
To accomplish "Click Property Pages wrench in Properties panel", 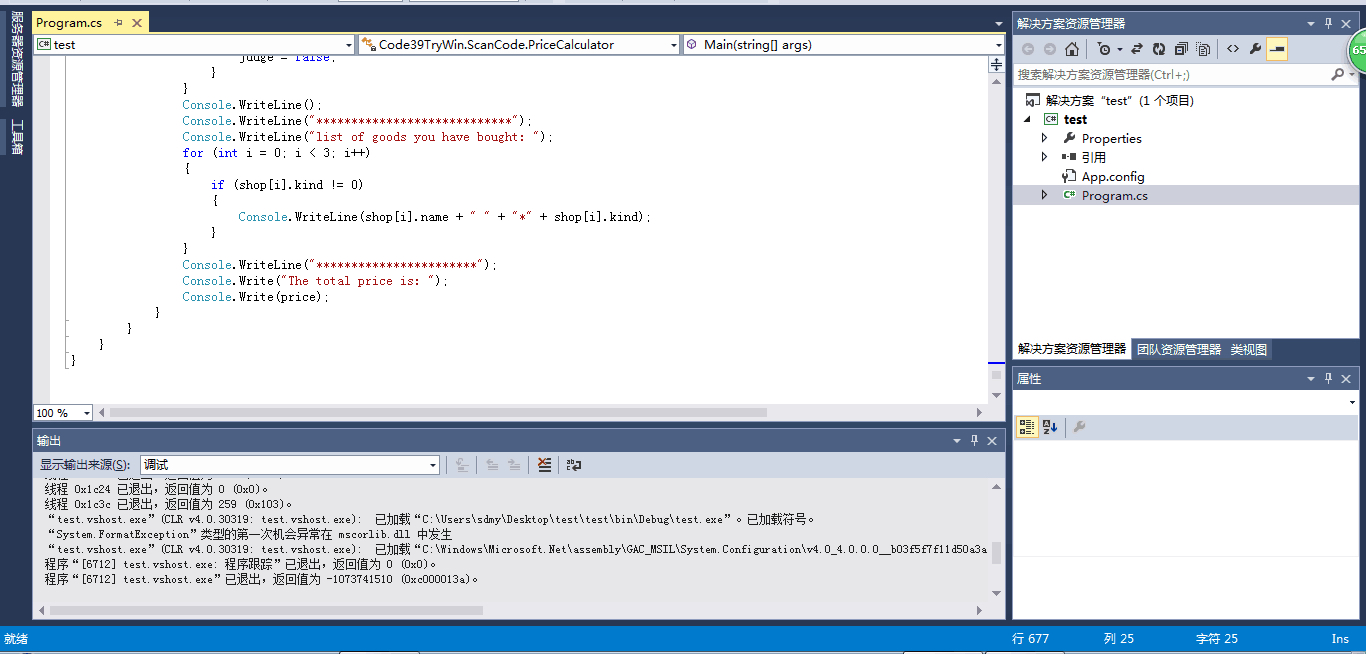I will (x=1079, y=427).
